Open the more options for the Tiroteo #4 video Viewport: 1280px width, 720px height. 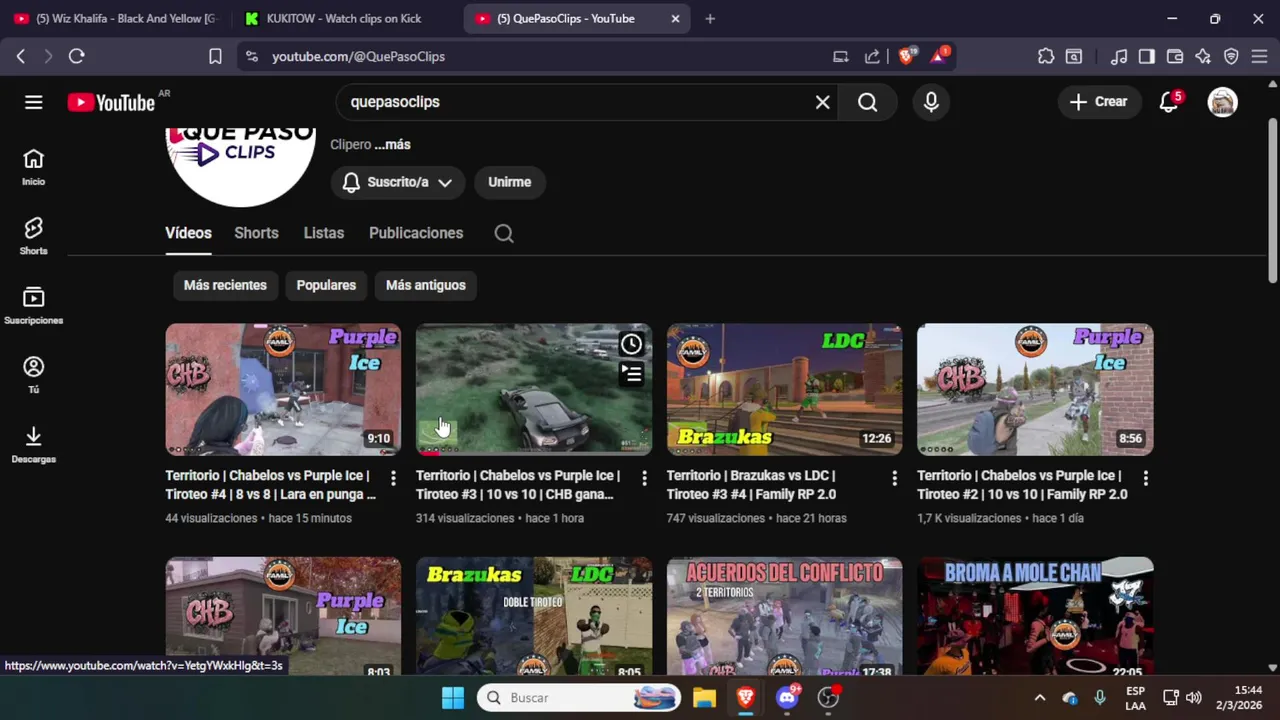pos(393,478)
